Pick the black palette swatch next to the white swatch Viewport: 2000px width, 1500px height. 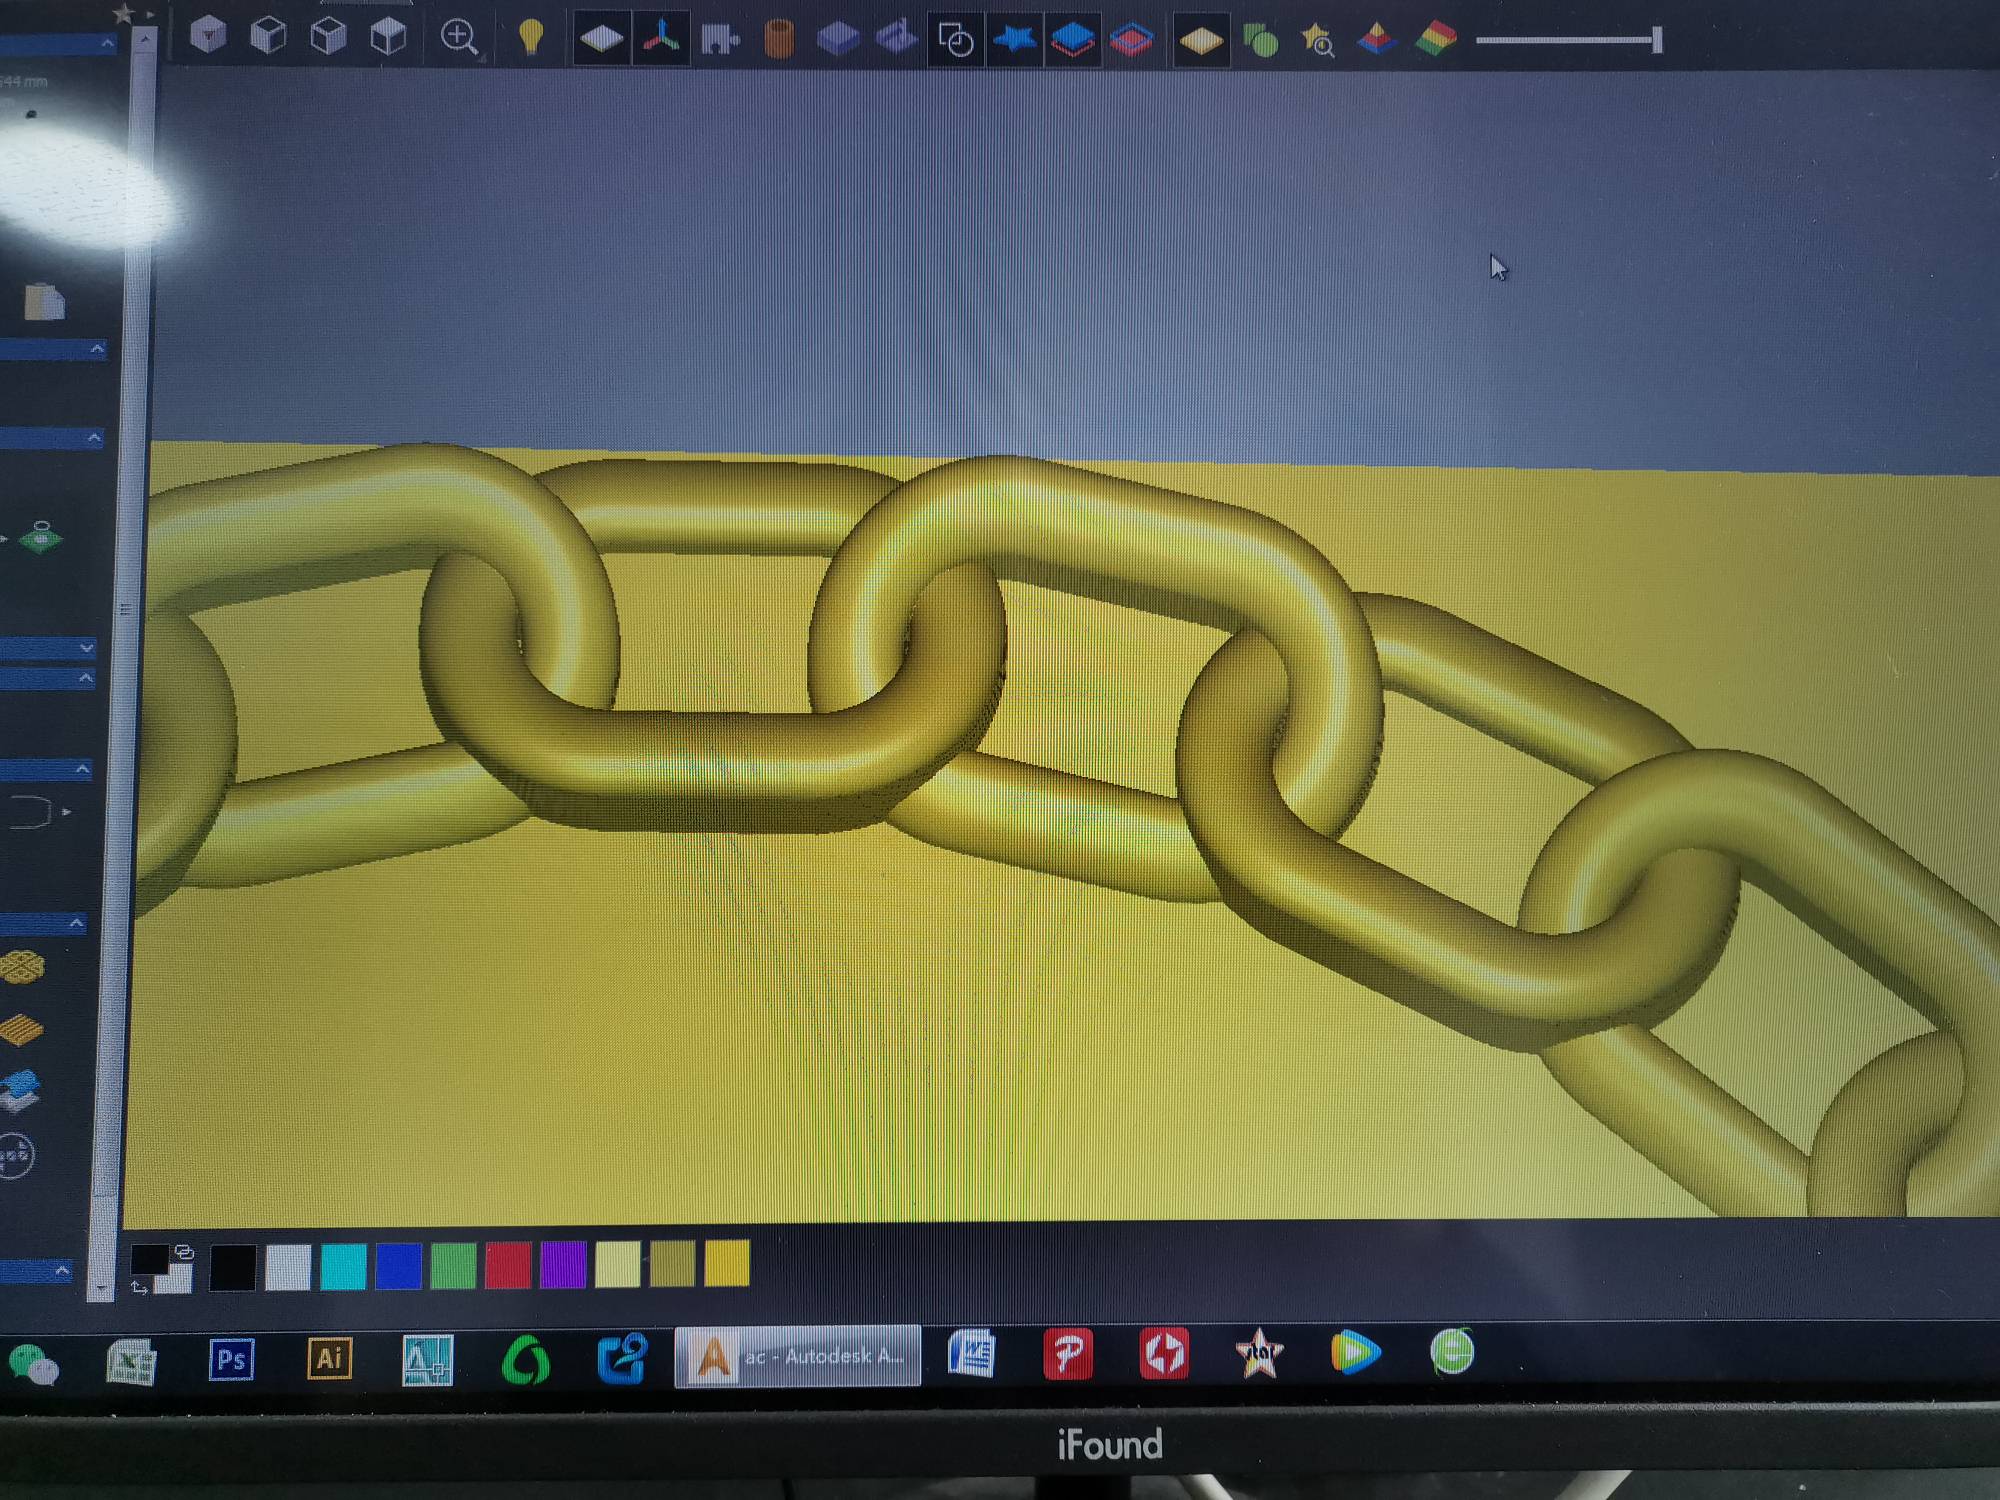point(232,1268)
